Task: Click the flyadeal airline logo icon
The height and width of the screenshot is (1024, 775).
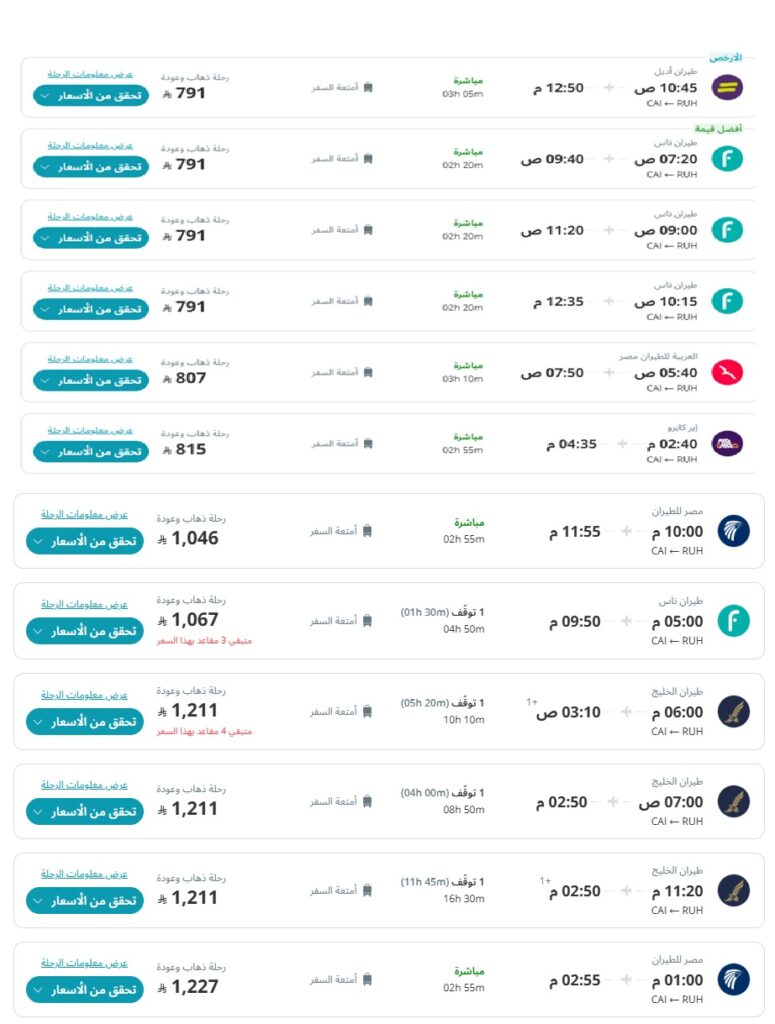Action: coord(727,87)
